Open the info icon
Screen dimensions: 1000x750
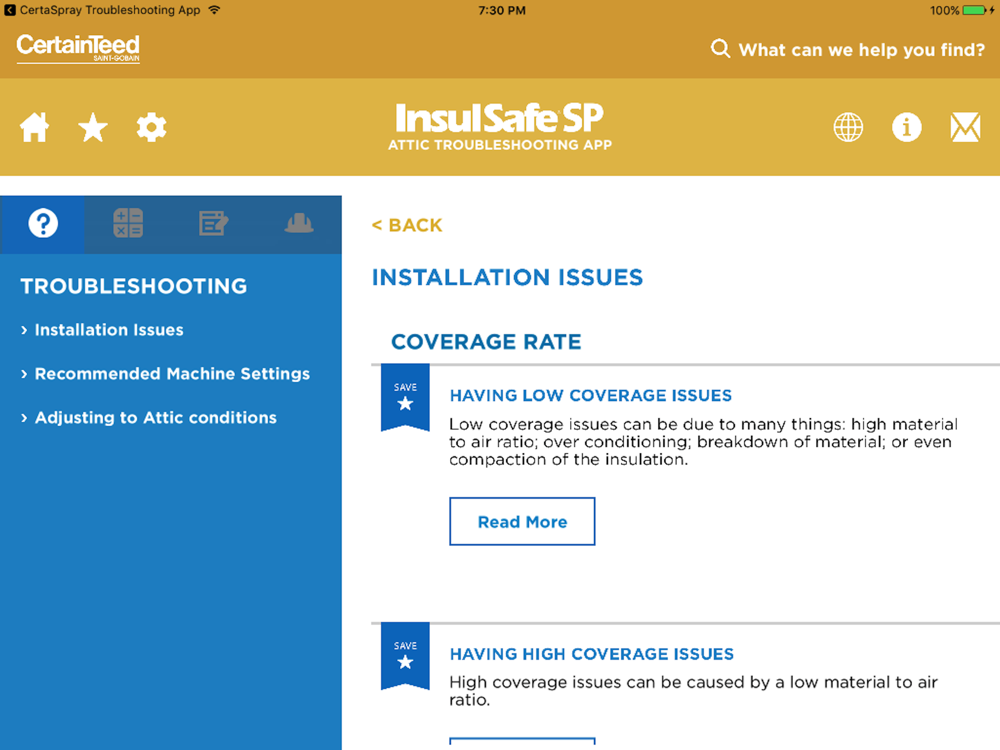point(906,127)
